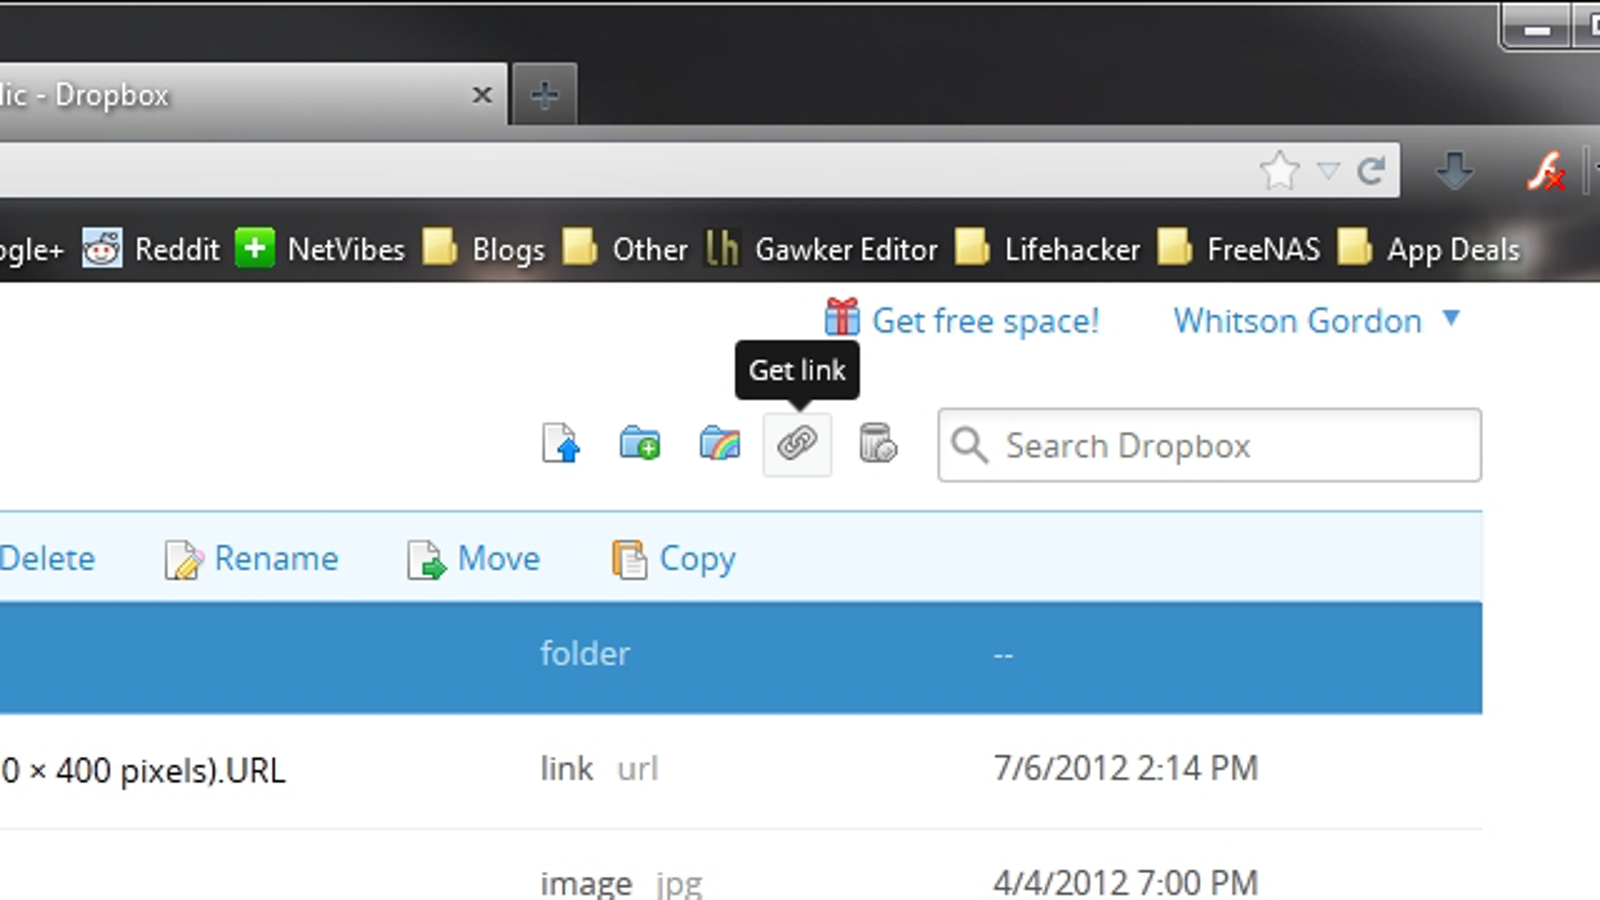This screenshot has height=900, width=1600.
Task: Open Reddit bookmark alien icon
Action: click(x=101, y=248)
